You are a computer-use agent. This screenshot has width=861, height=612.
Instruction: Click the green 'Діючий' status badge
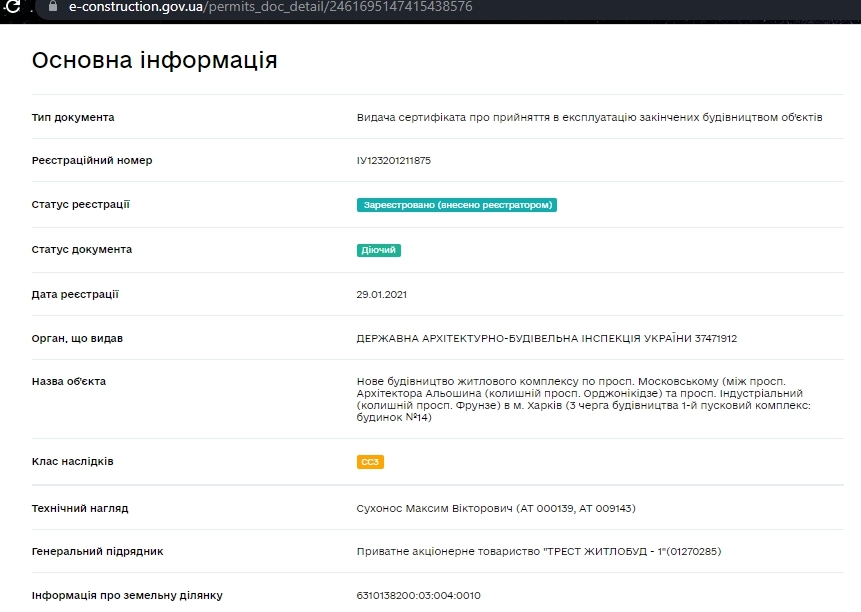(378, 250)
